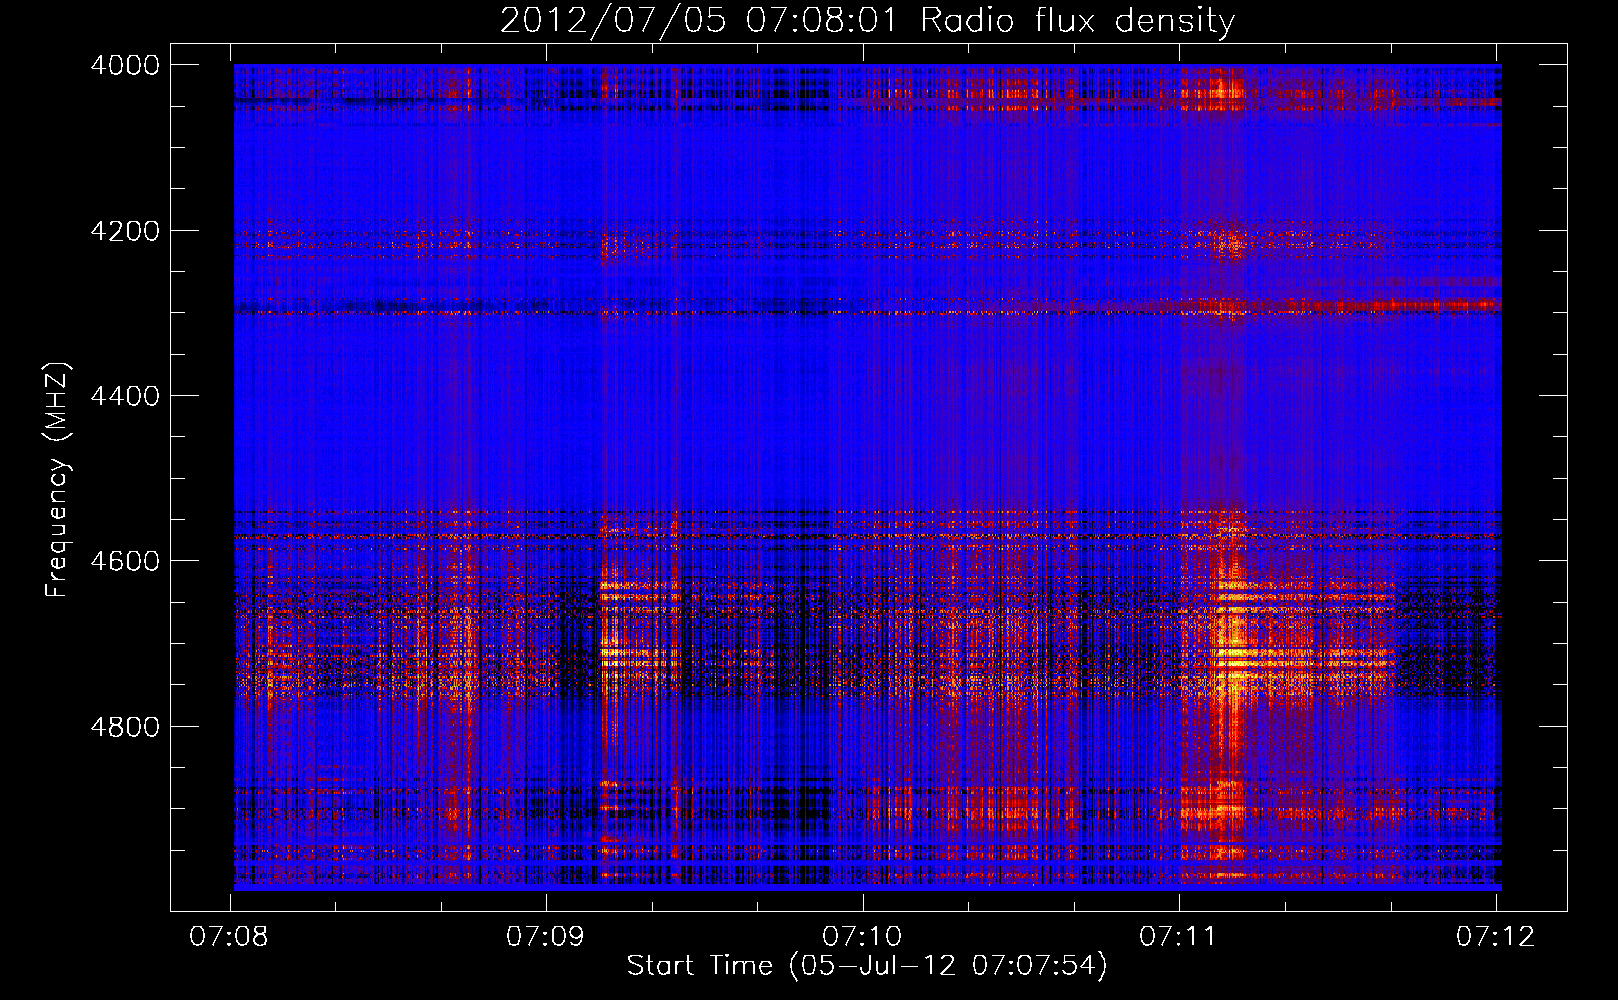Image resolution: width=1618 pixels, height=1000 pixels.
Task: Click the 07:11 time tick label
Action: tap(1178, 937)
